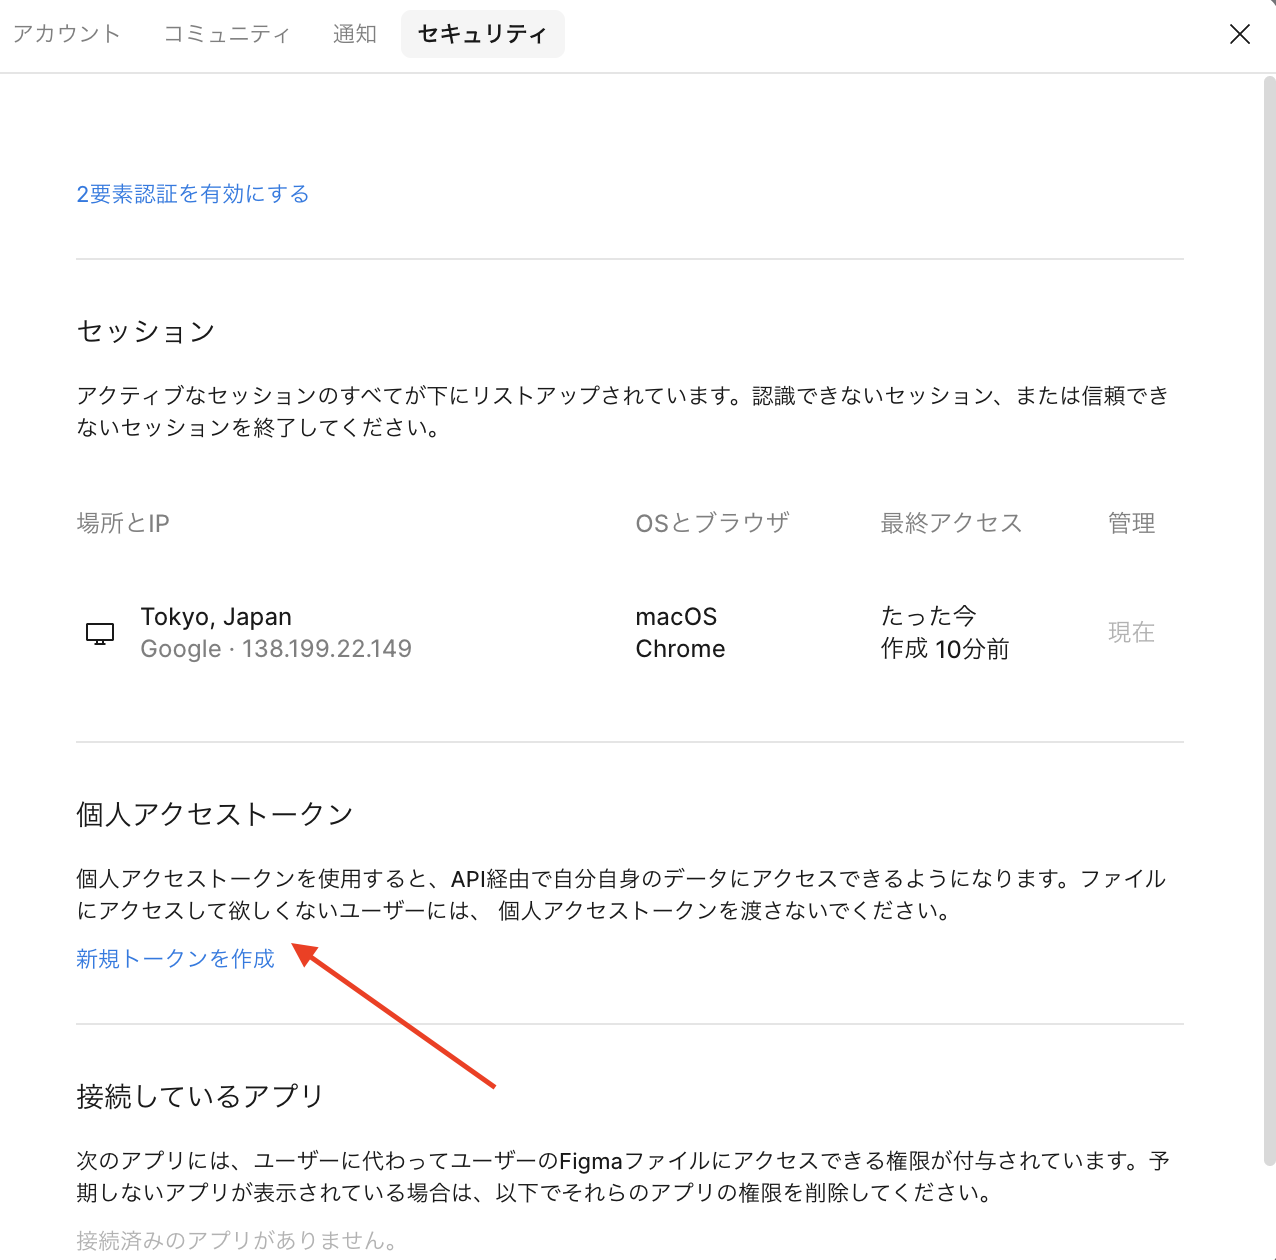Click the 新規トークンを作成 link
Screen dimensions: 1276x1260
[175, 959]
